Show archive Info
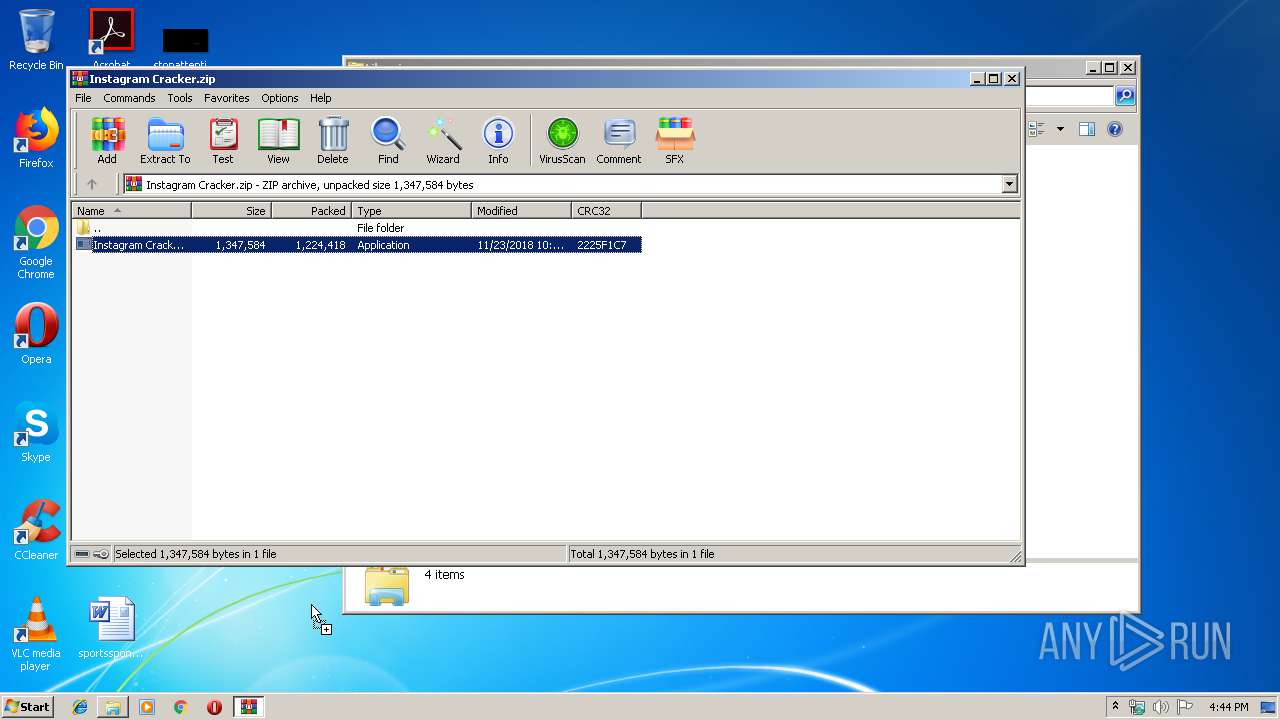 click(498, 140)
